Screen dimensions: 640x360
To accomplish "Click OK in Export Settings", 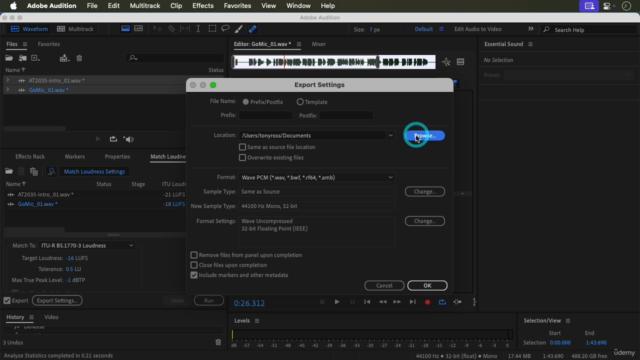I will 427,285.
